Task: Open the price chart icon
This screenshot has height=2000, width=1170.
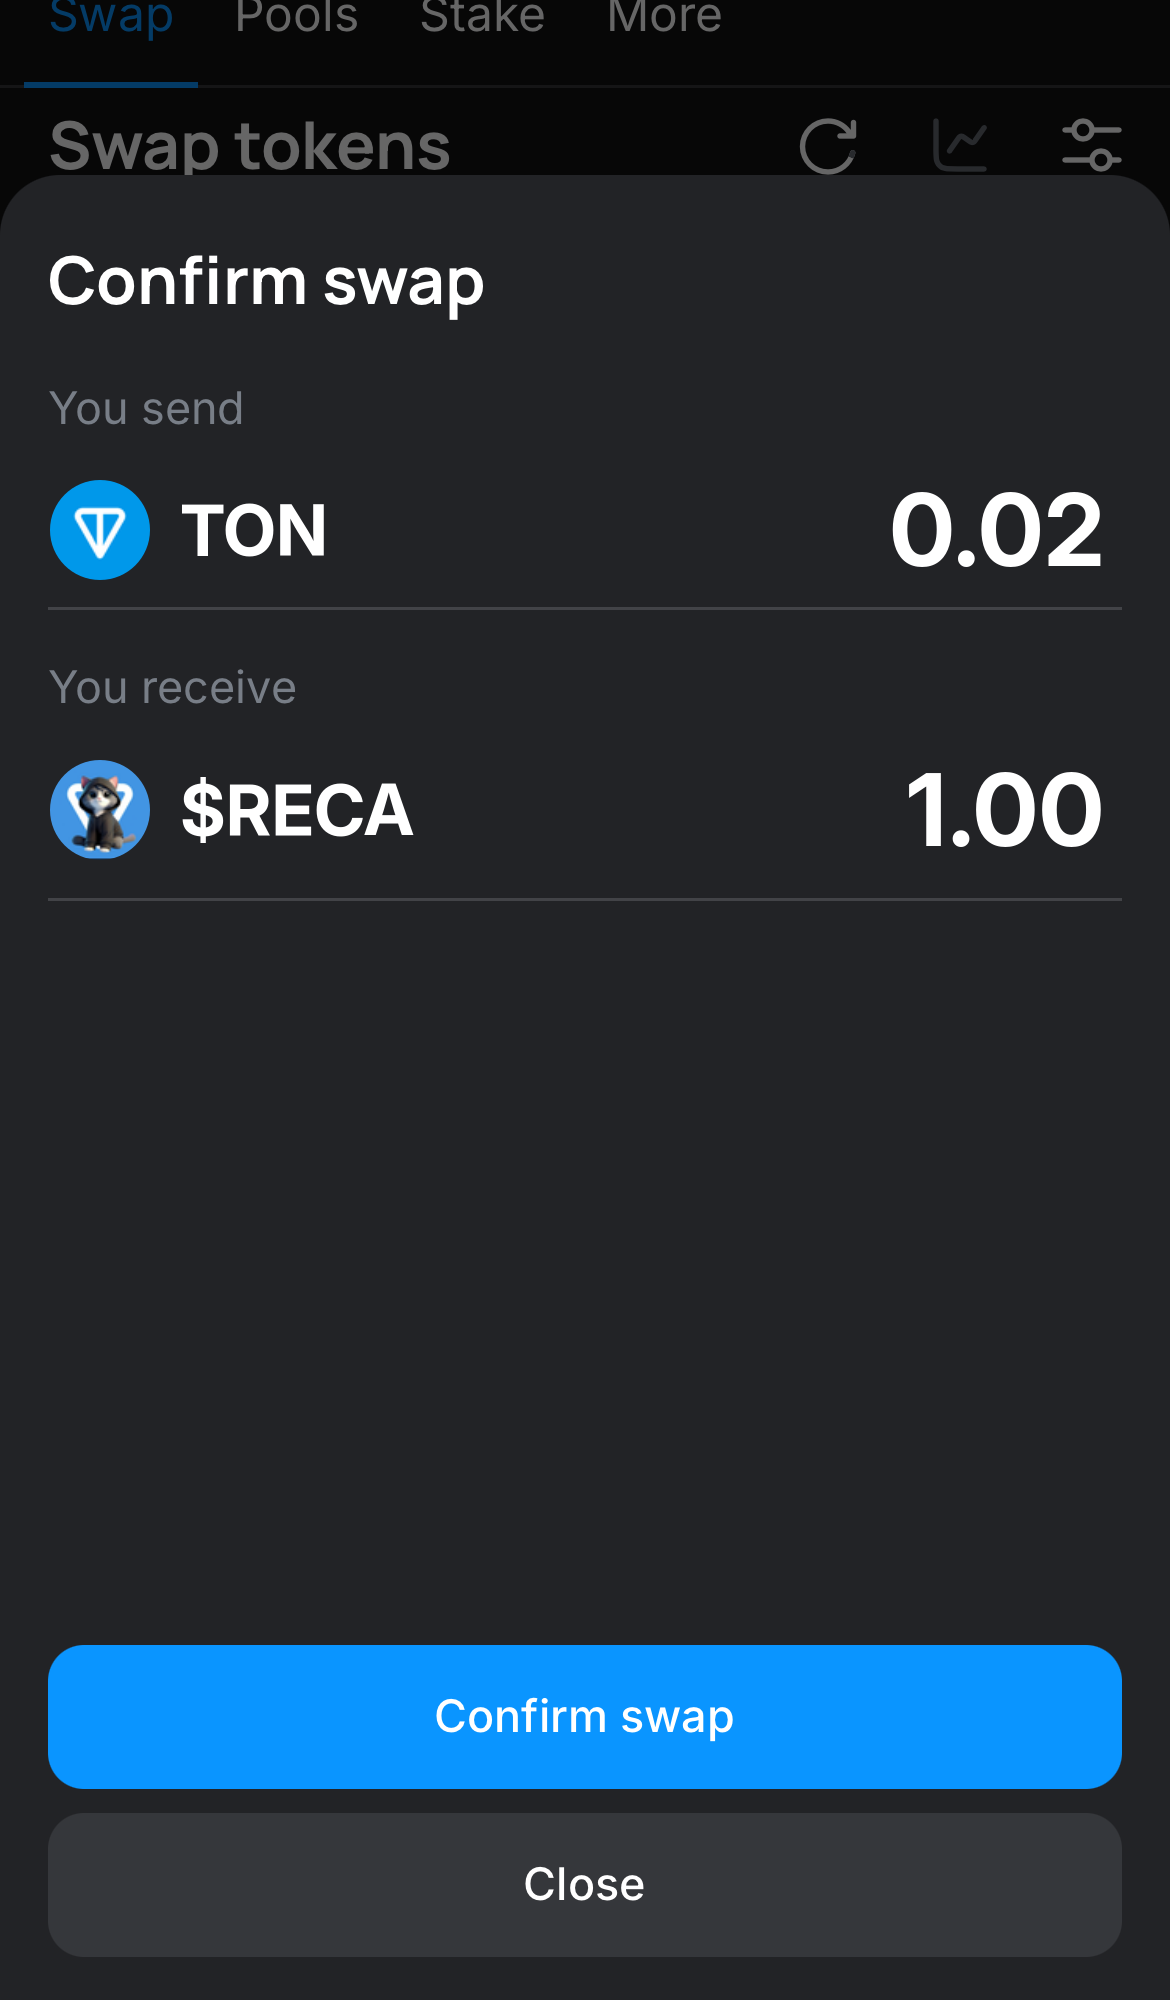Action: point(960,145)
